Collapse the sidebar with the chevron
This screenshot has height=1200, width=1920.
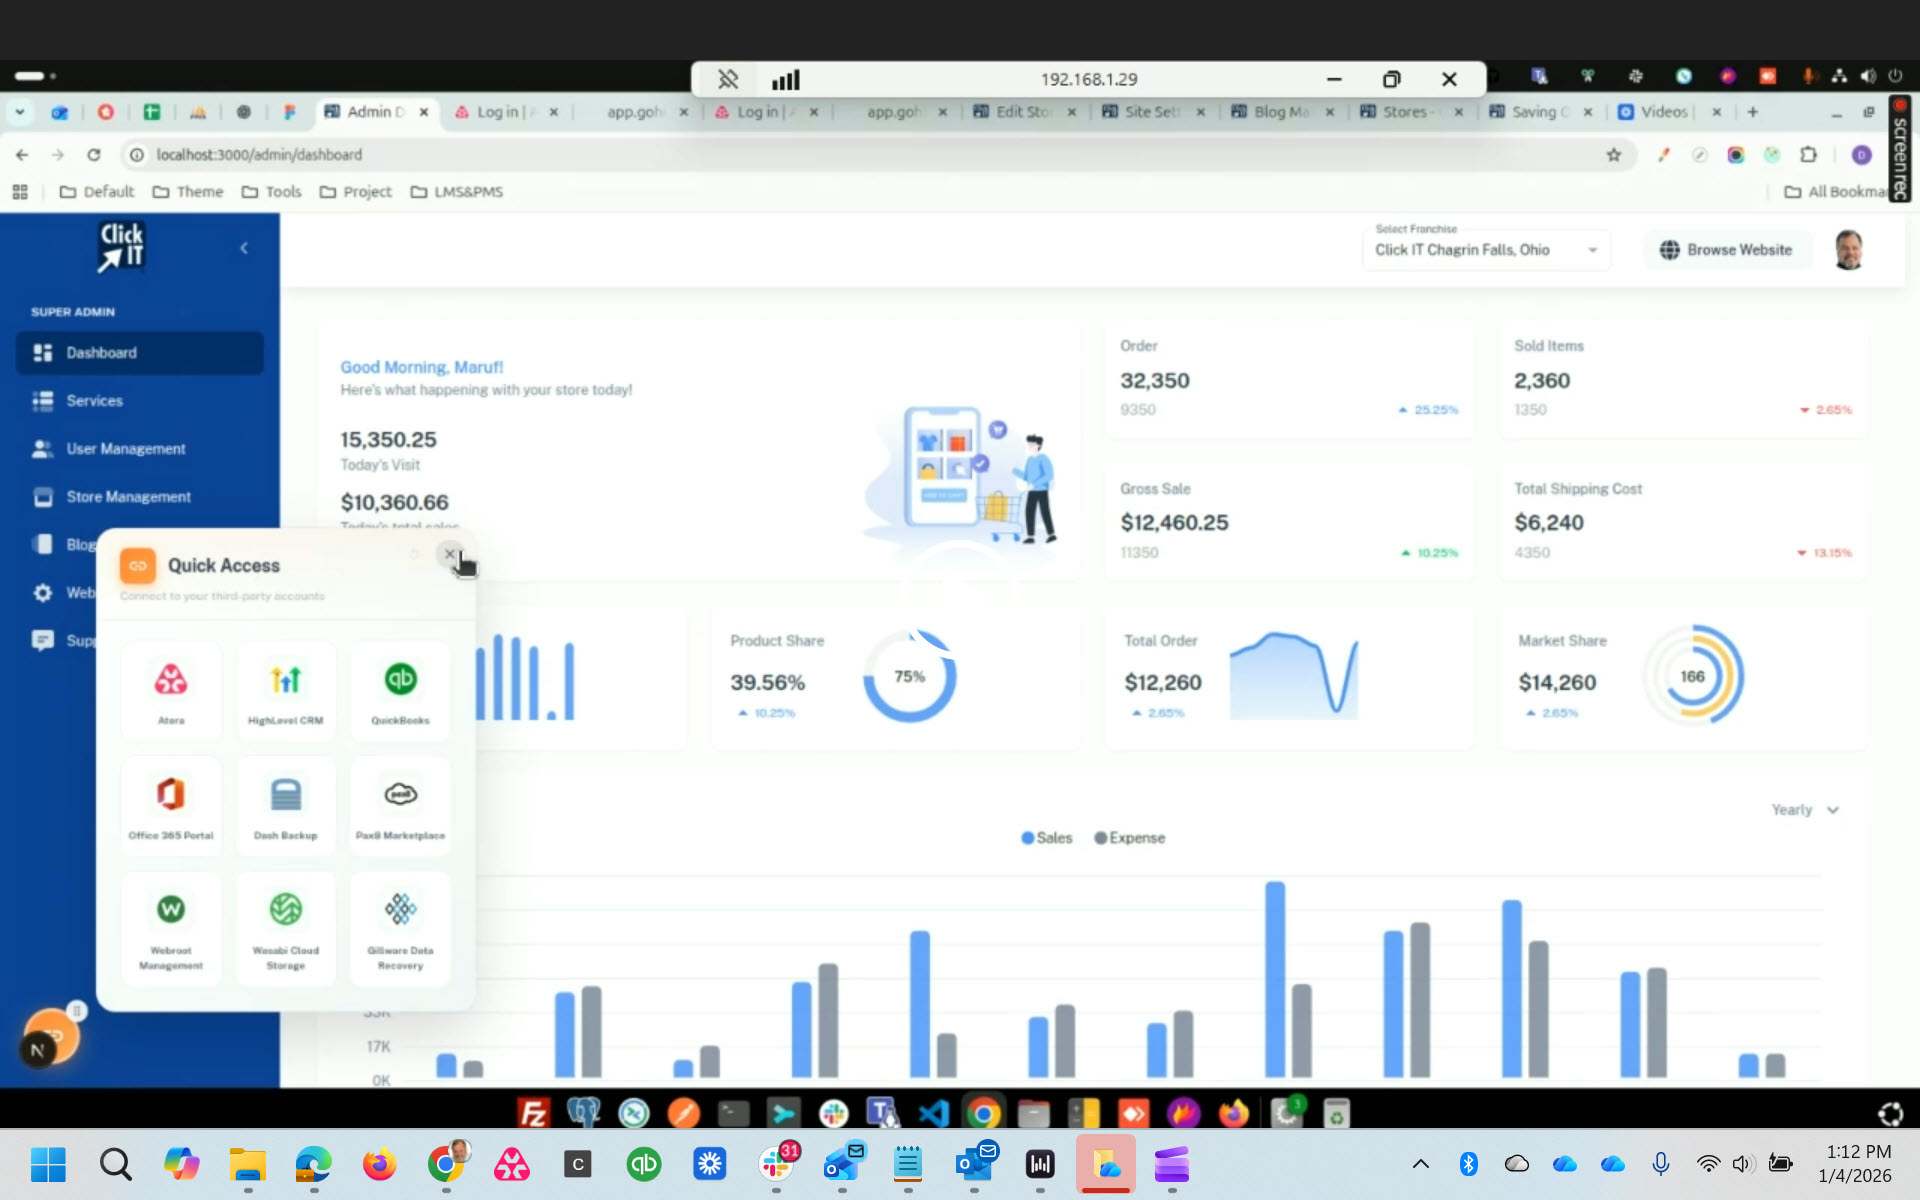244,248
